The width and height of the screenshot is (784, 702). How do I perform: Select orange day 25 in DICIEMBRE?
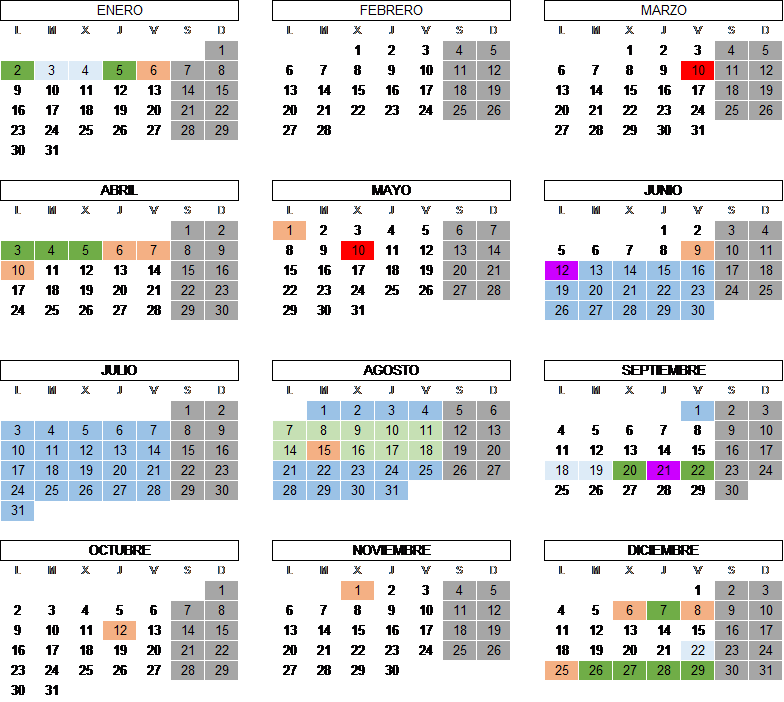[x=562, y=670]
